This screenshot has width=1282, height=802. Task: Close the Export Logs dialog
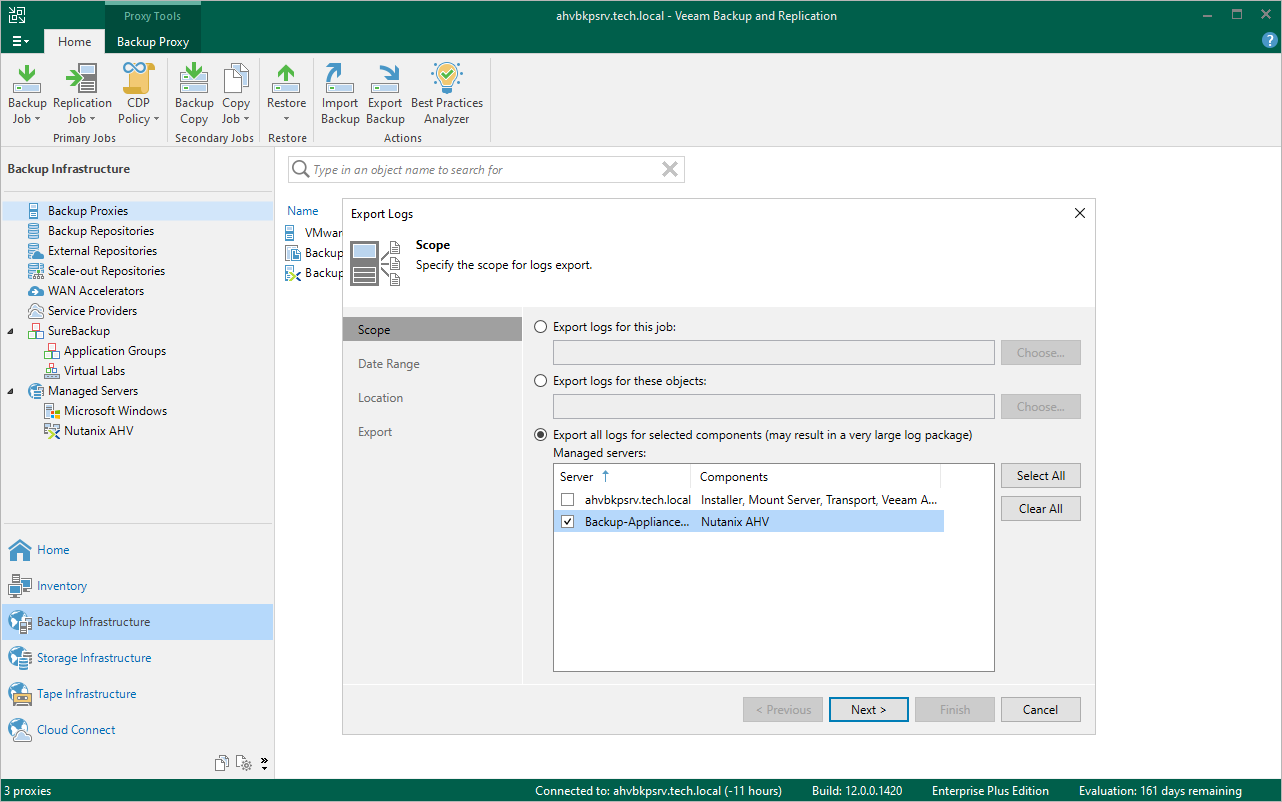tap(1080, 213)
